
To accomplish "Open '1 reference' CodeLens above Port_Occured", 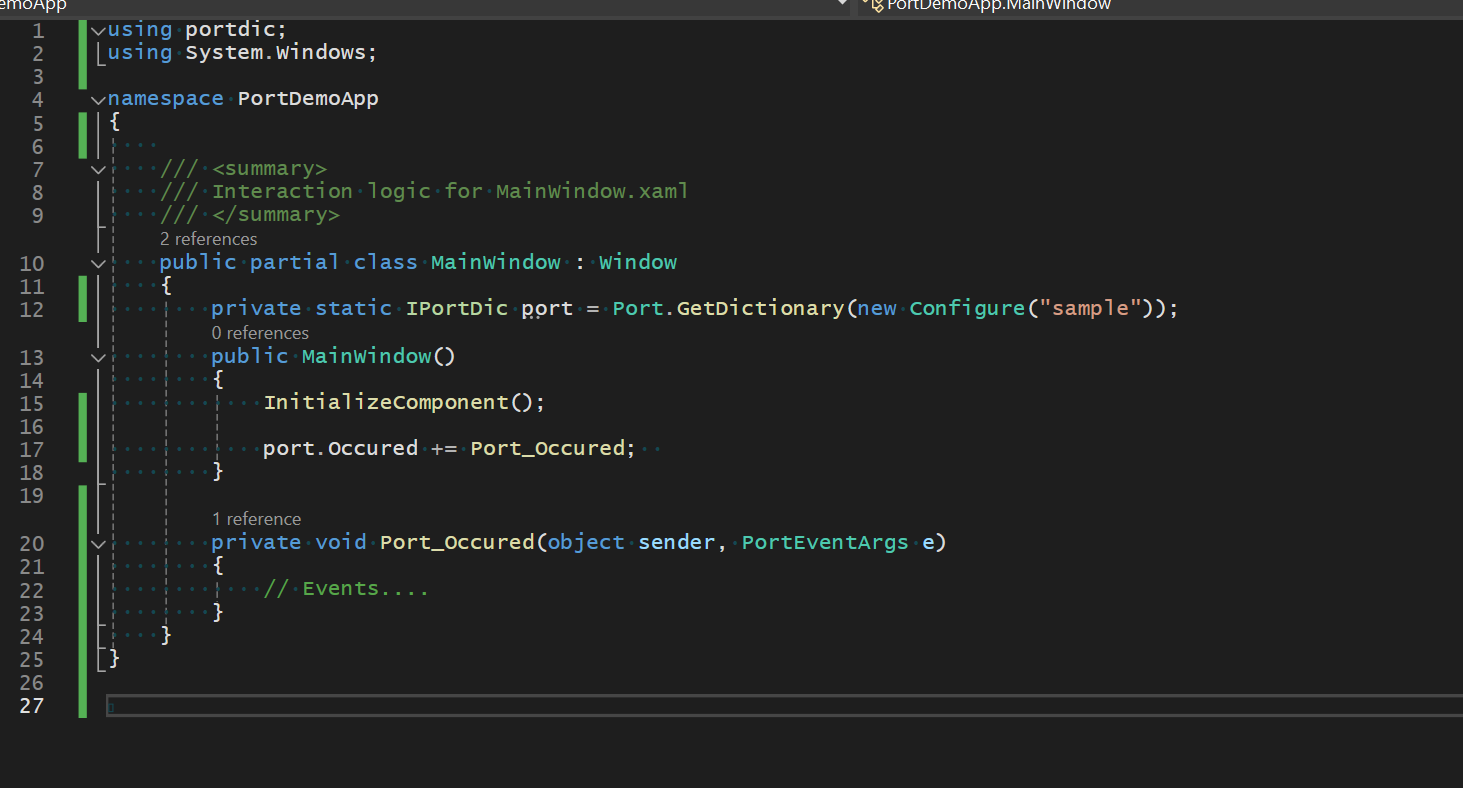I will [256, 518].
